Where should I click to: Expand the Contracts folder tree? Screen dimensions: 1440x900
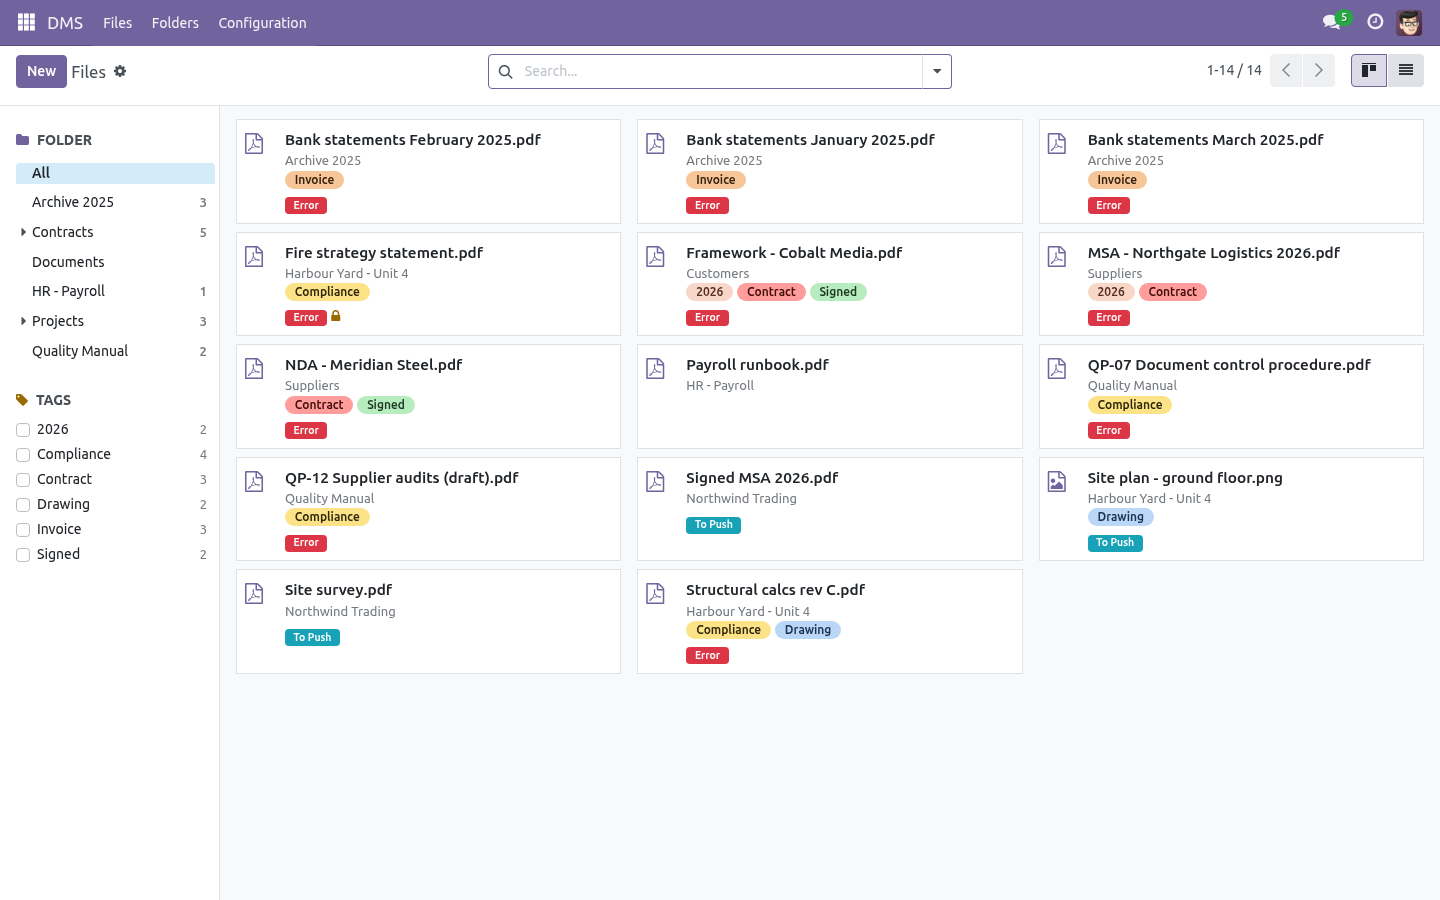pos(23,232)
